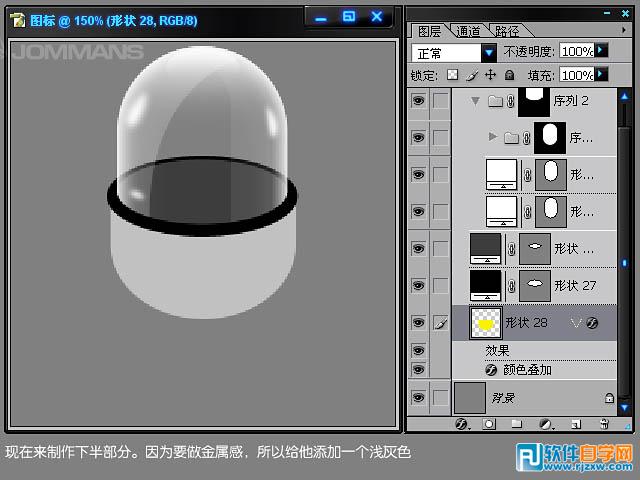The width and height of the screenshot is (640, 480).
Task: Select the 图层 (Layers) tab
Action: [430, 31]
